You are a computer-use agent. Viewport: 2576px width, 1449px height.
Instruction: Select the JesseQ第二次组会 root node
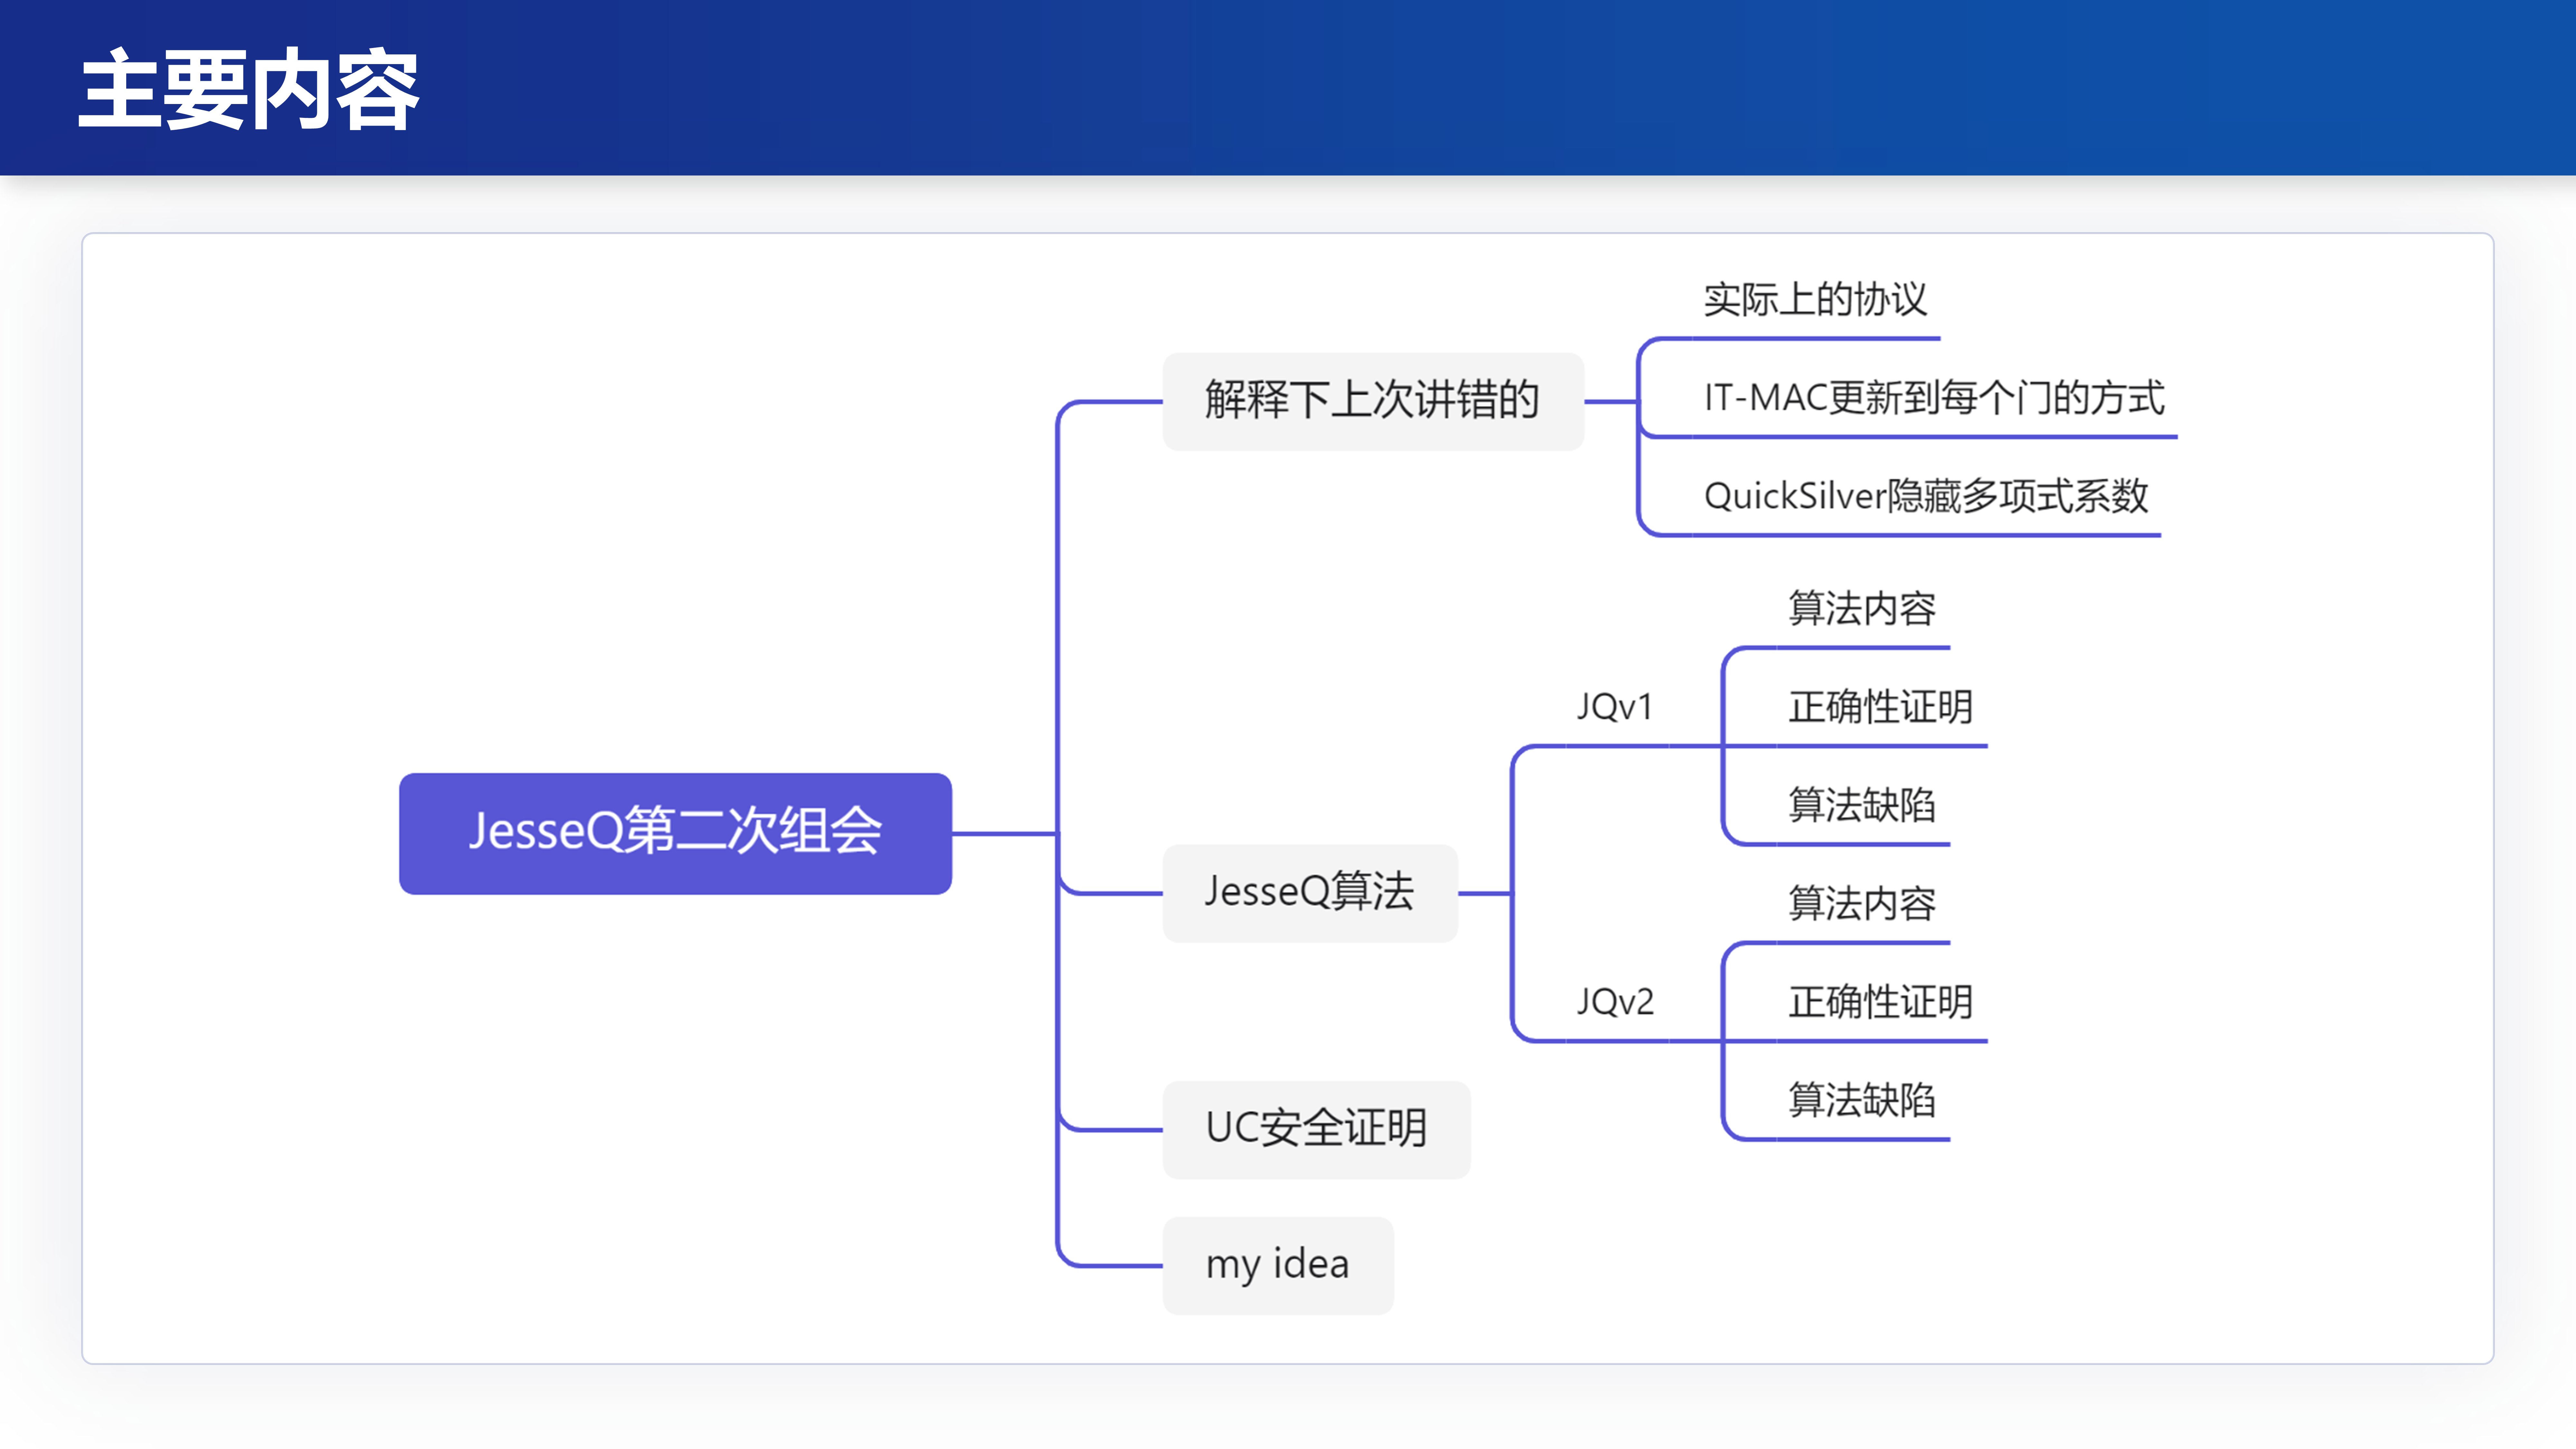(x=675, y=832)
